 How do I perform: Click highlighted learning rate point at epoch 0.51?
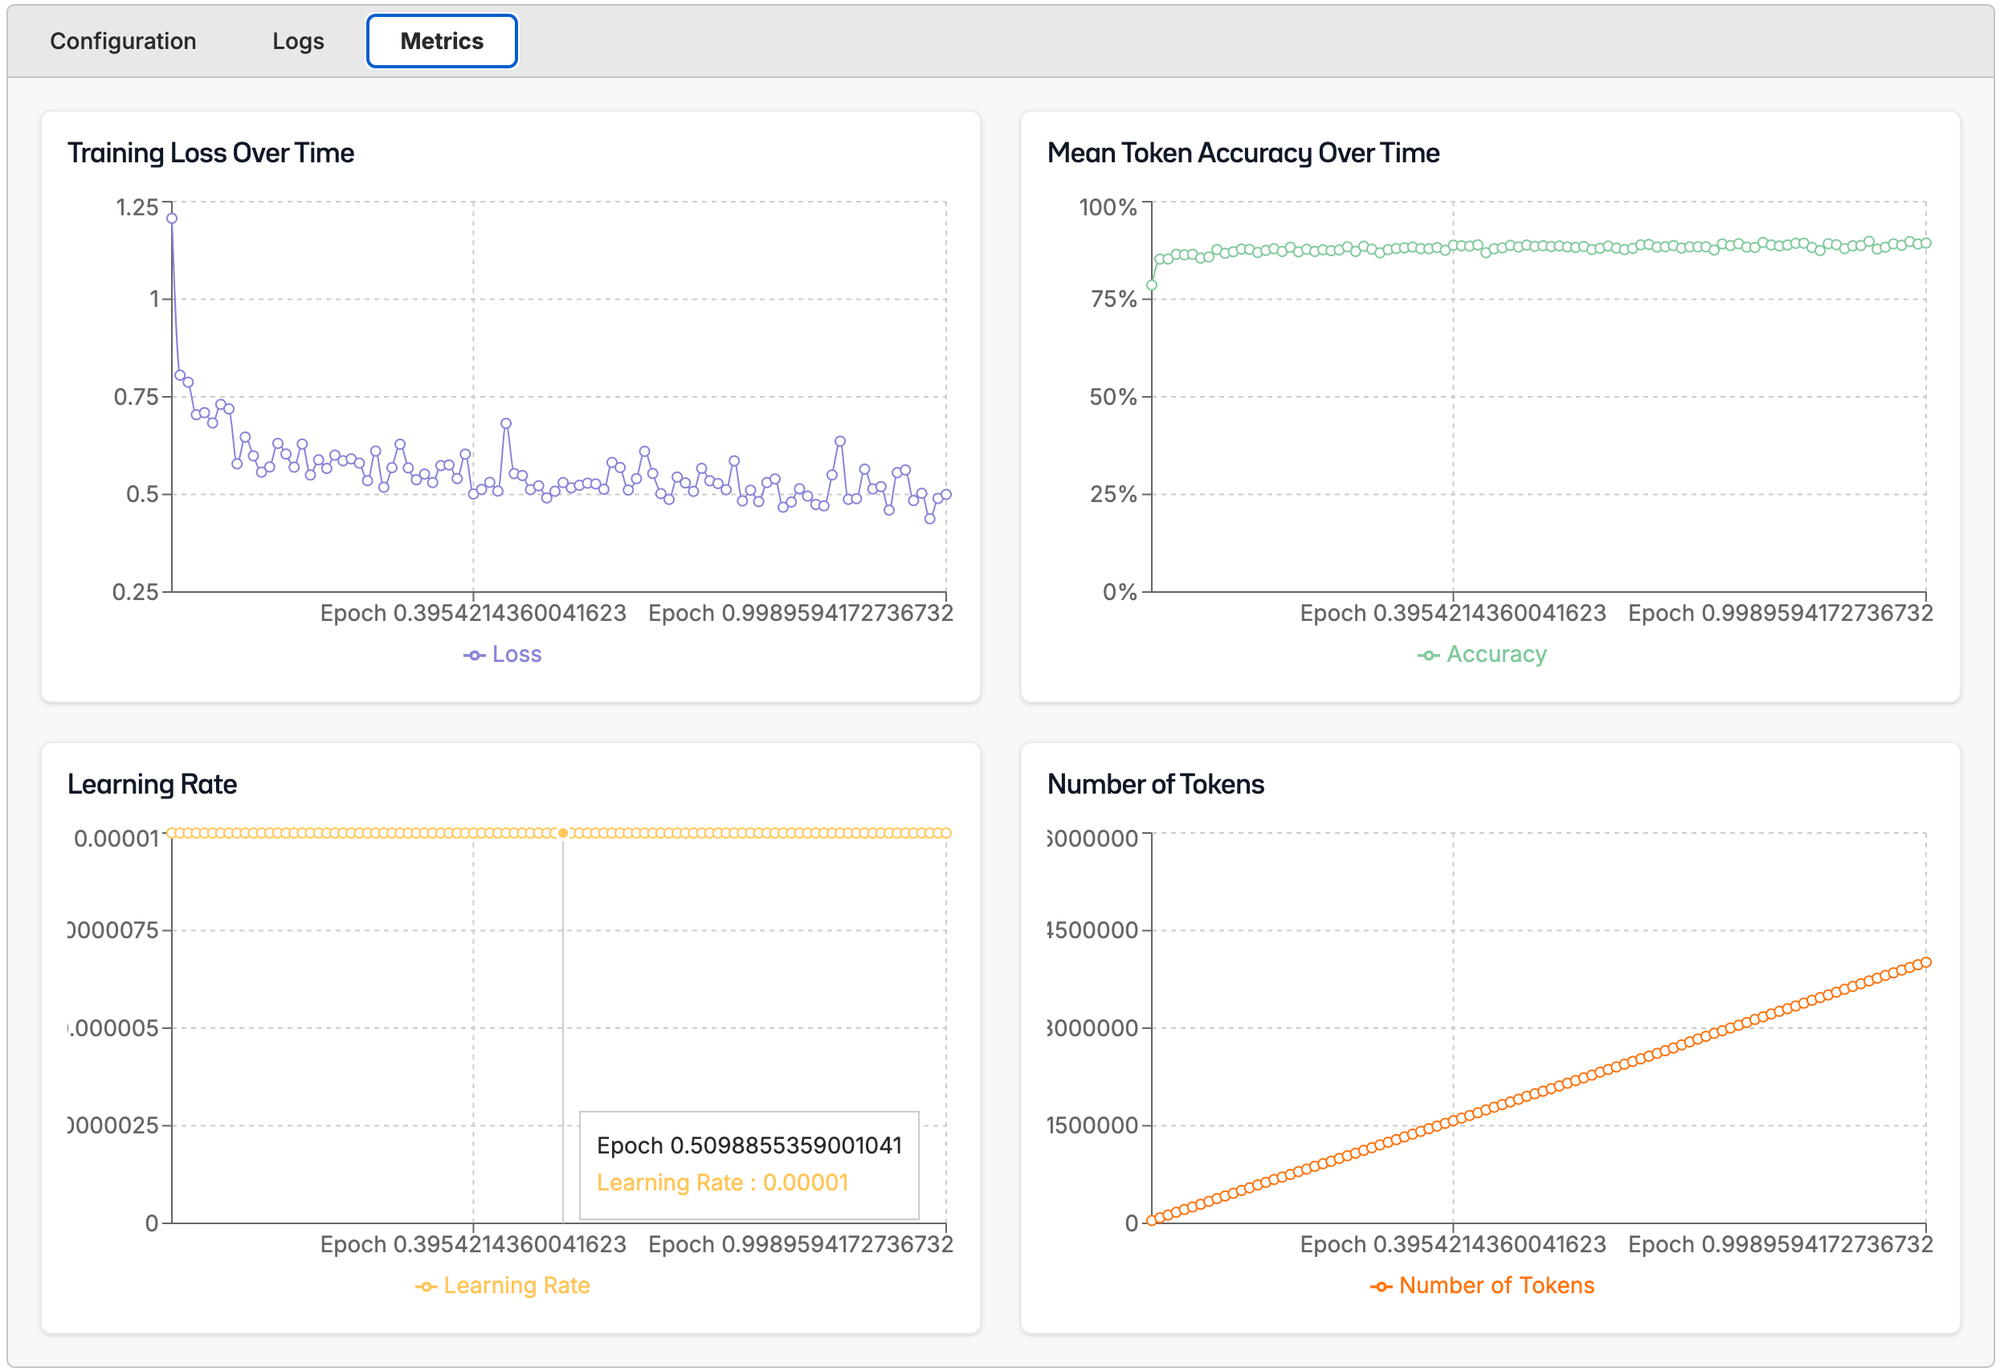(x=563, y=833)
